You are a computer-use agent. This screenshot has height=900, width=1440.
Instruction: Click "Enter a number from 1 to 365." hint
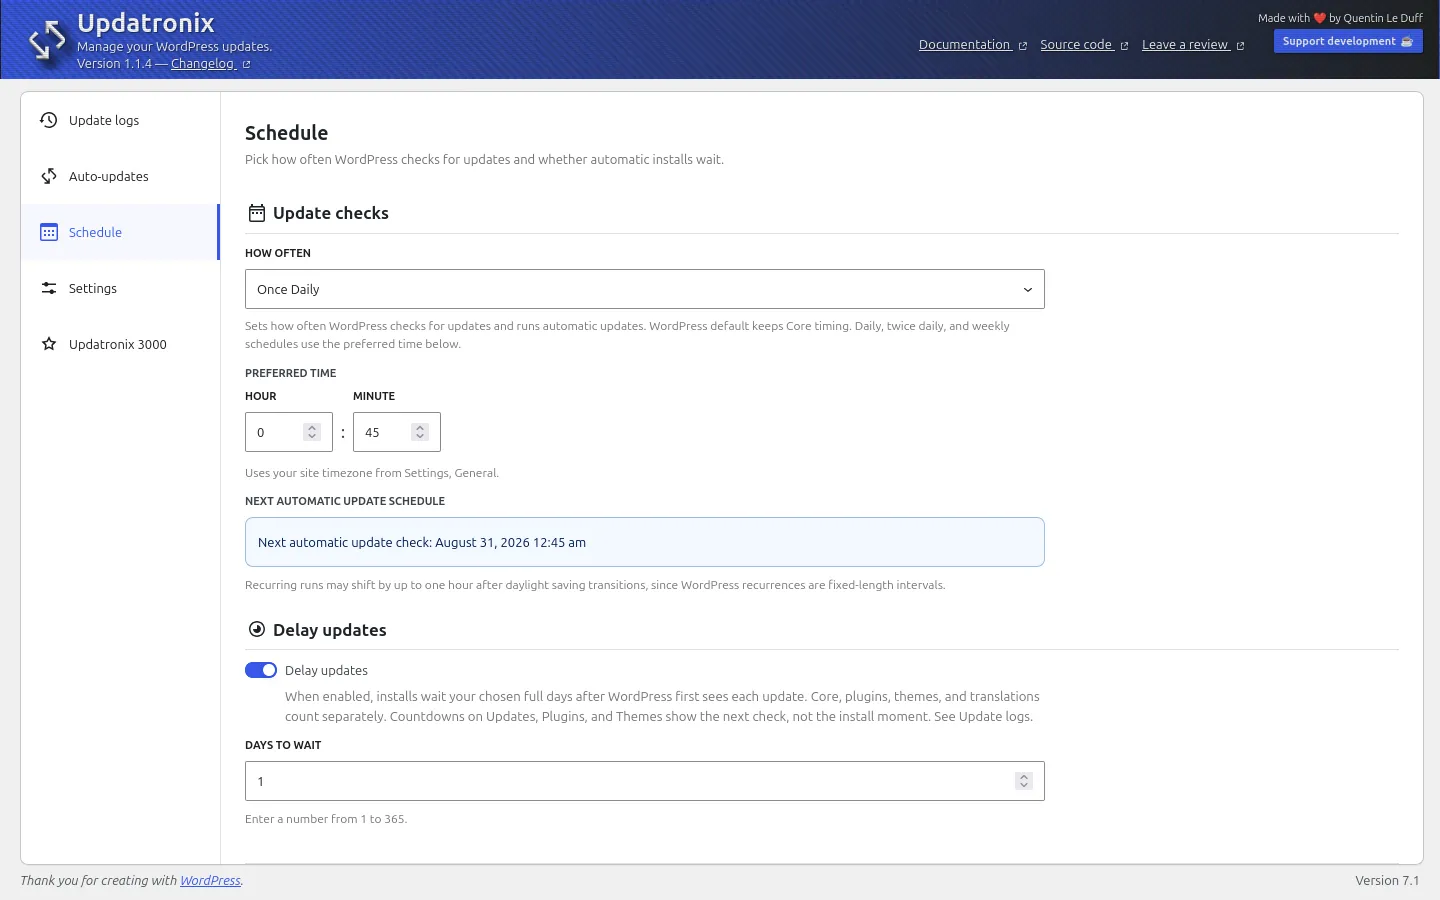coord(326,819)
